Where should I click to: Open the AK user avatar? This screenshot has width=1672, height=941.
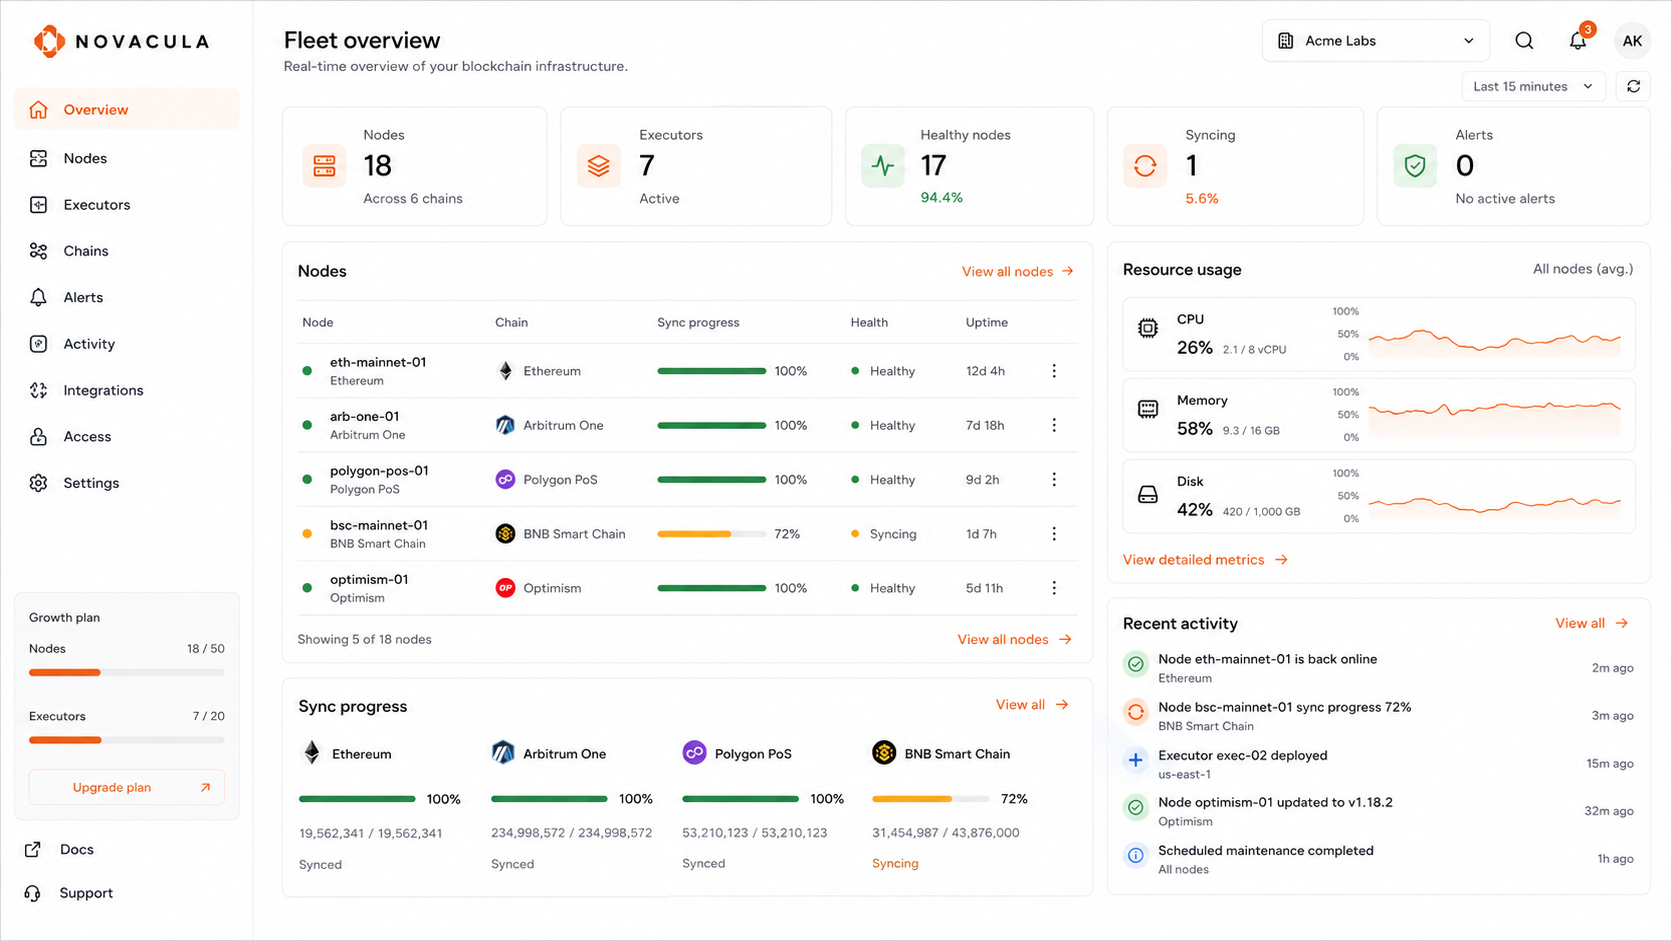[1632, 41]
